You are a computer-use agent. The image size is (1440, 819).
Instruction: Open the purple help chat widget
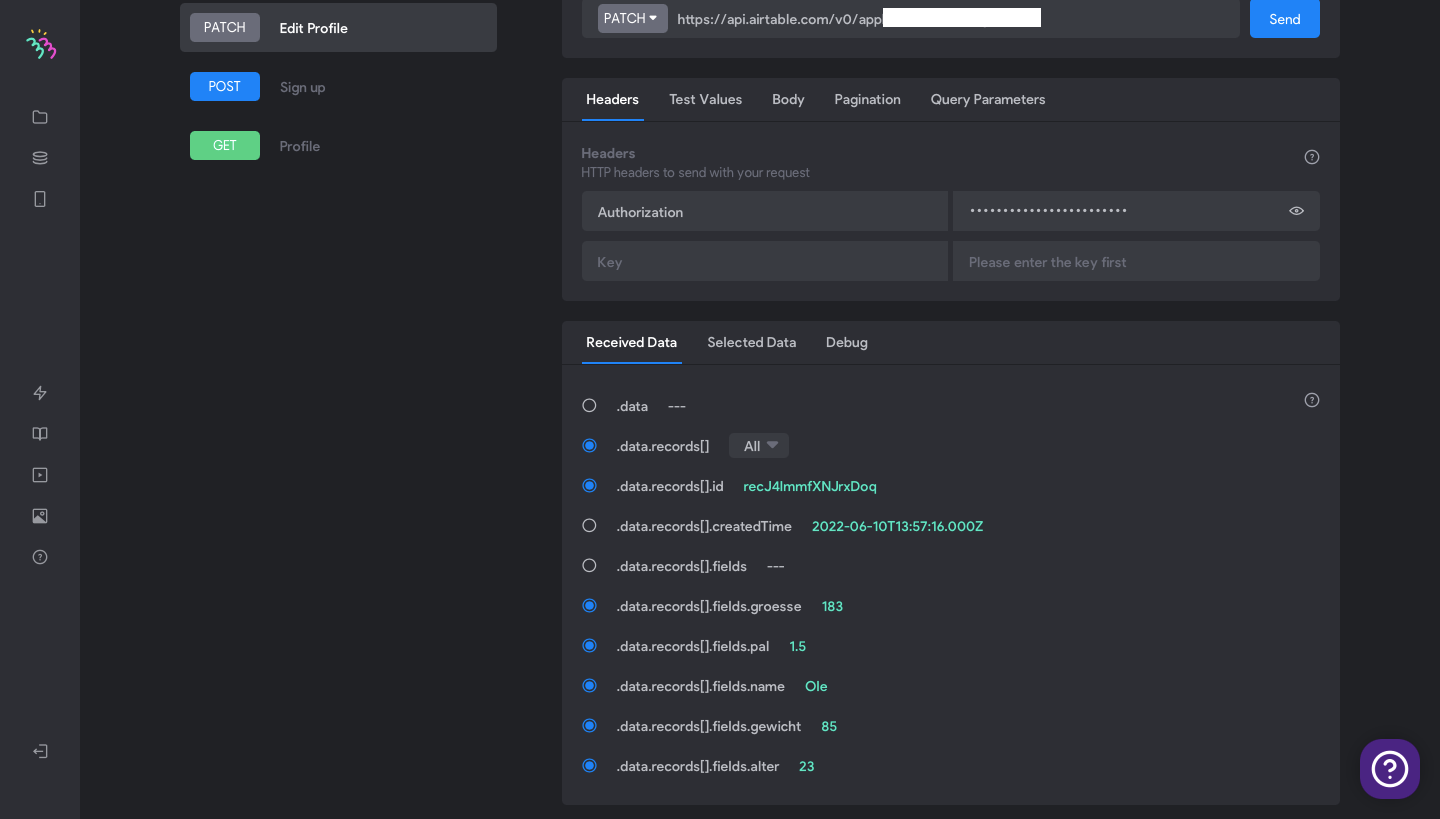click(x=1390, y=769)
